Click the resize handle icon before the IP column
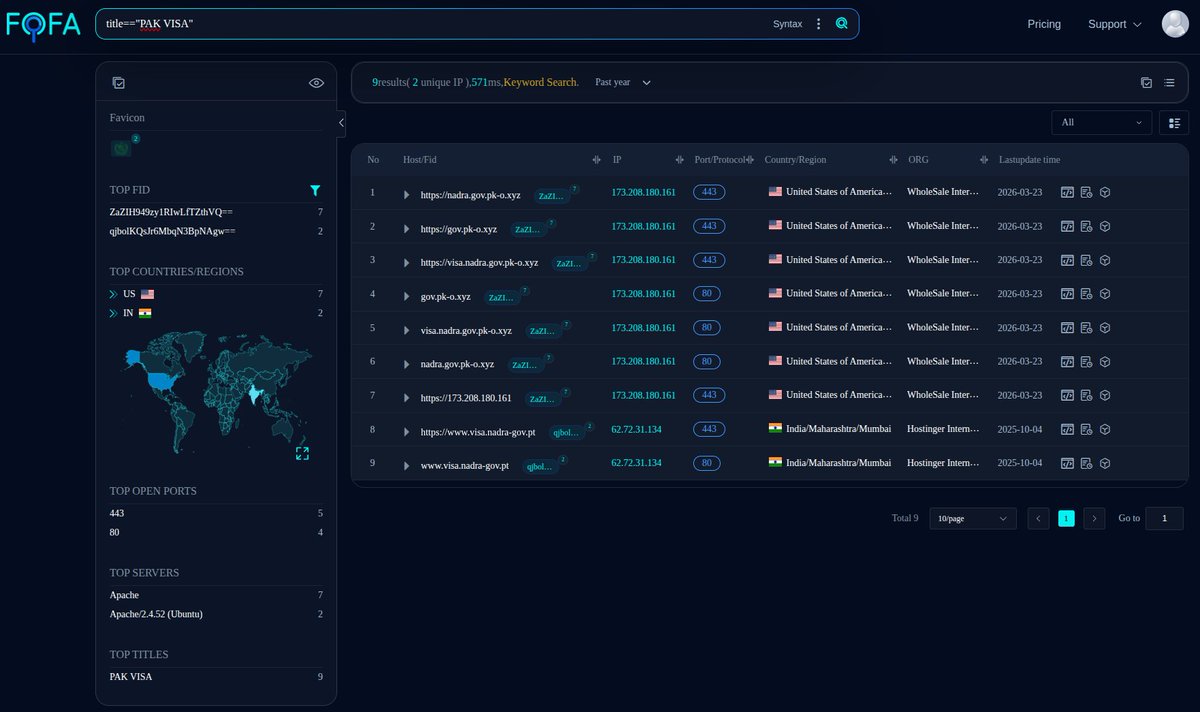Viewport: 1200px width, 712px height. tap(596, 160)
